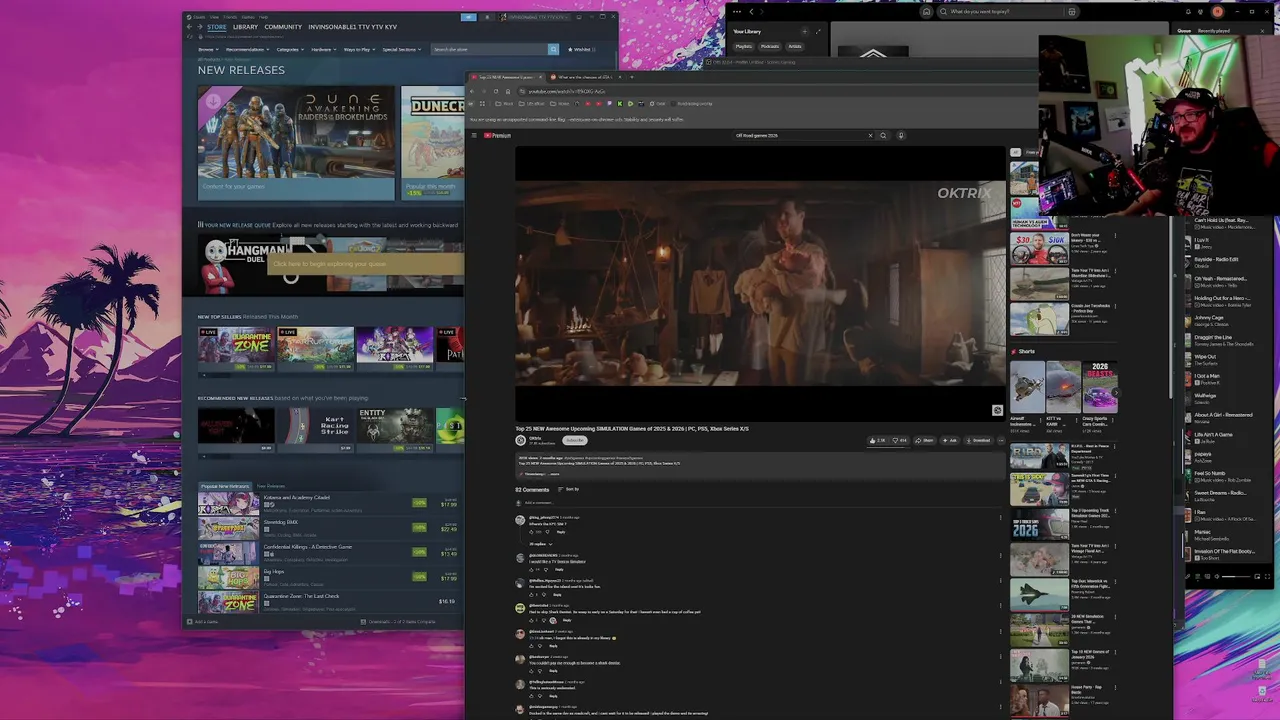Open the LIBRARY tab in Steam

click(245, 27)
